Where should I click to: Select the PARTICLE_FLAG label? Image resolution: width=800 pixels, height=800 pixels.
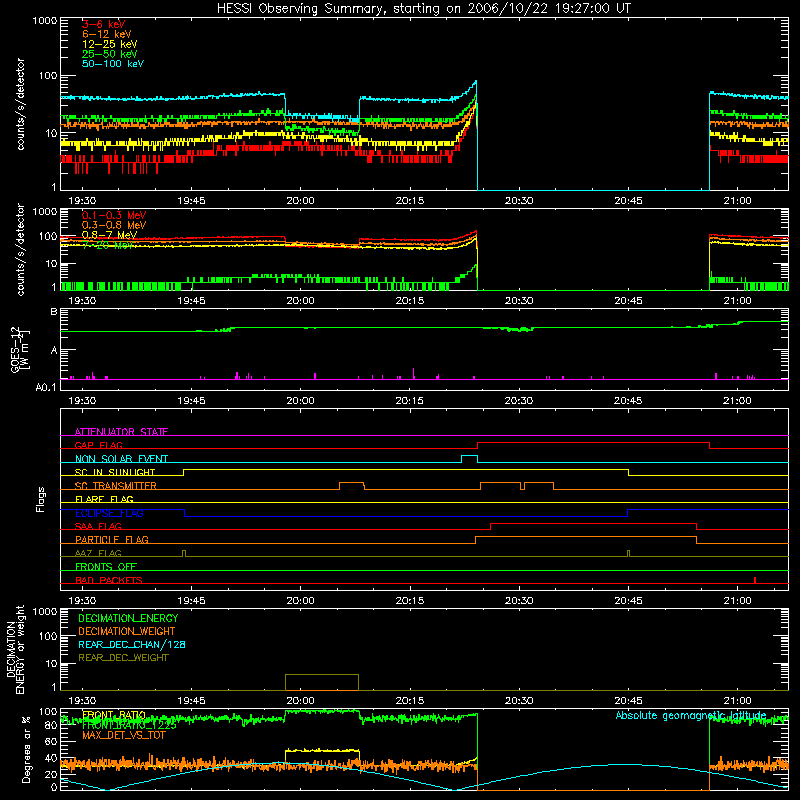click(x=112, y=540)
